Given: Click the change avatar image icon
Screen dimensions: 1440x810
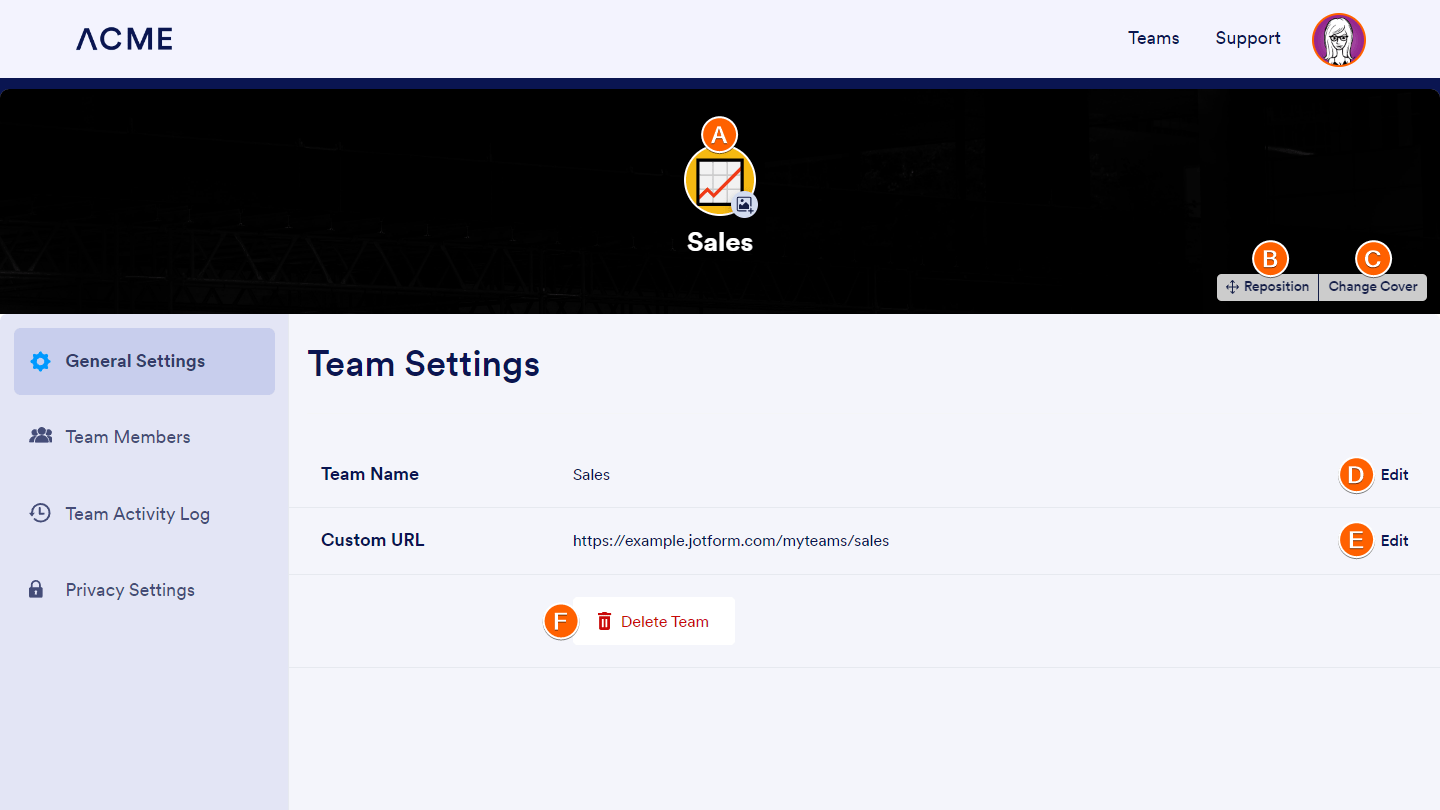Looking at the screenshot, I should [744, 204].
